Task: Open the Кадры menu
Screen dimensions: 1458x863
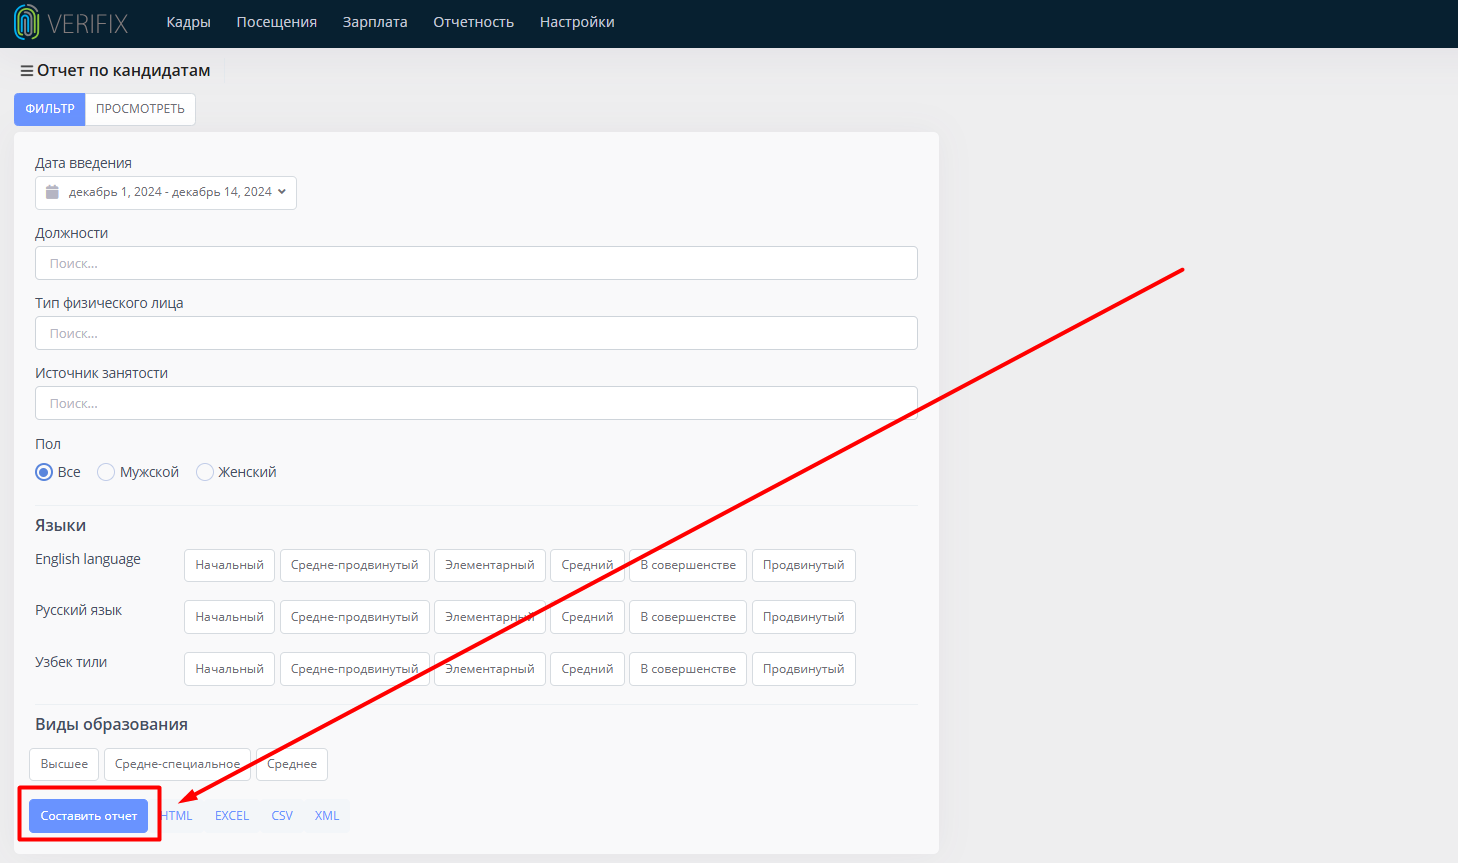Action: [x=188, y=22]
